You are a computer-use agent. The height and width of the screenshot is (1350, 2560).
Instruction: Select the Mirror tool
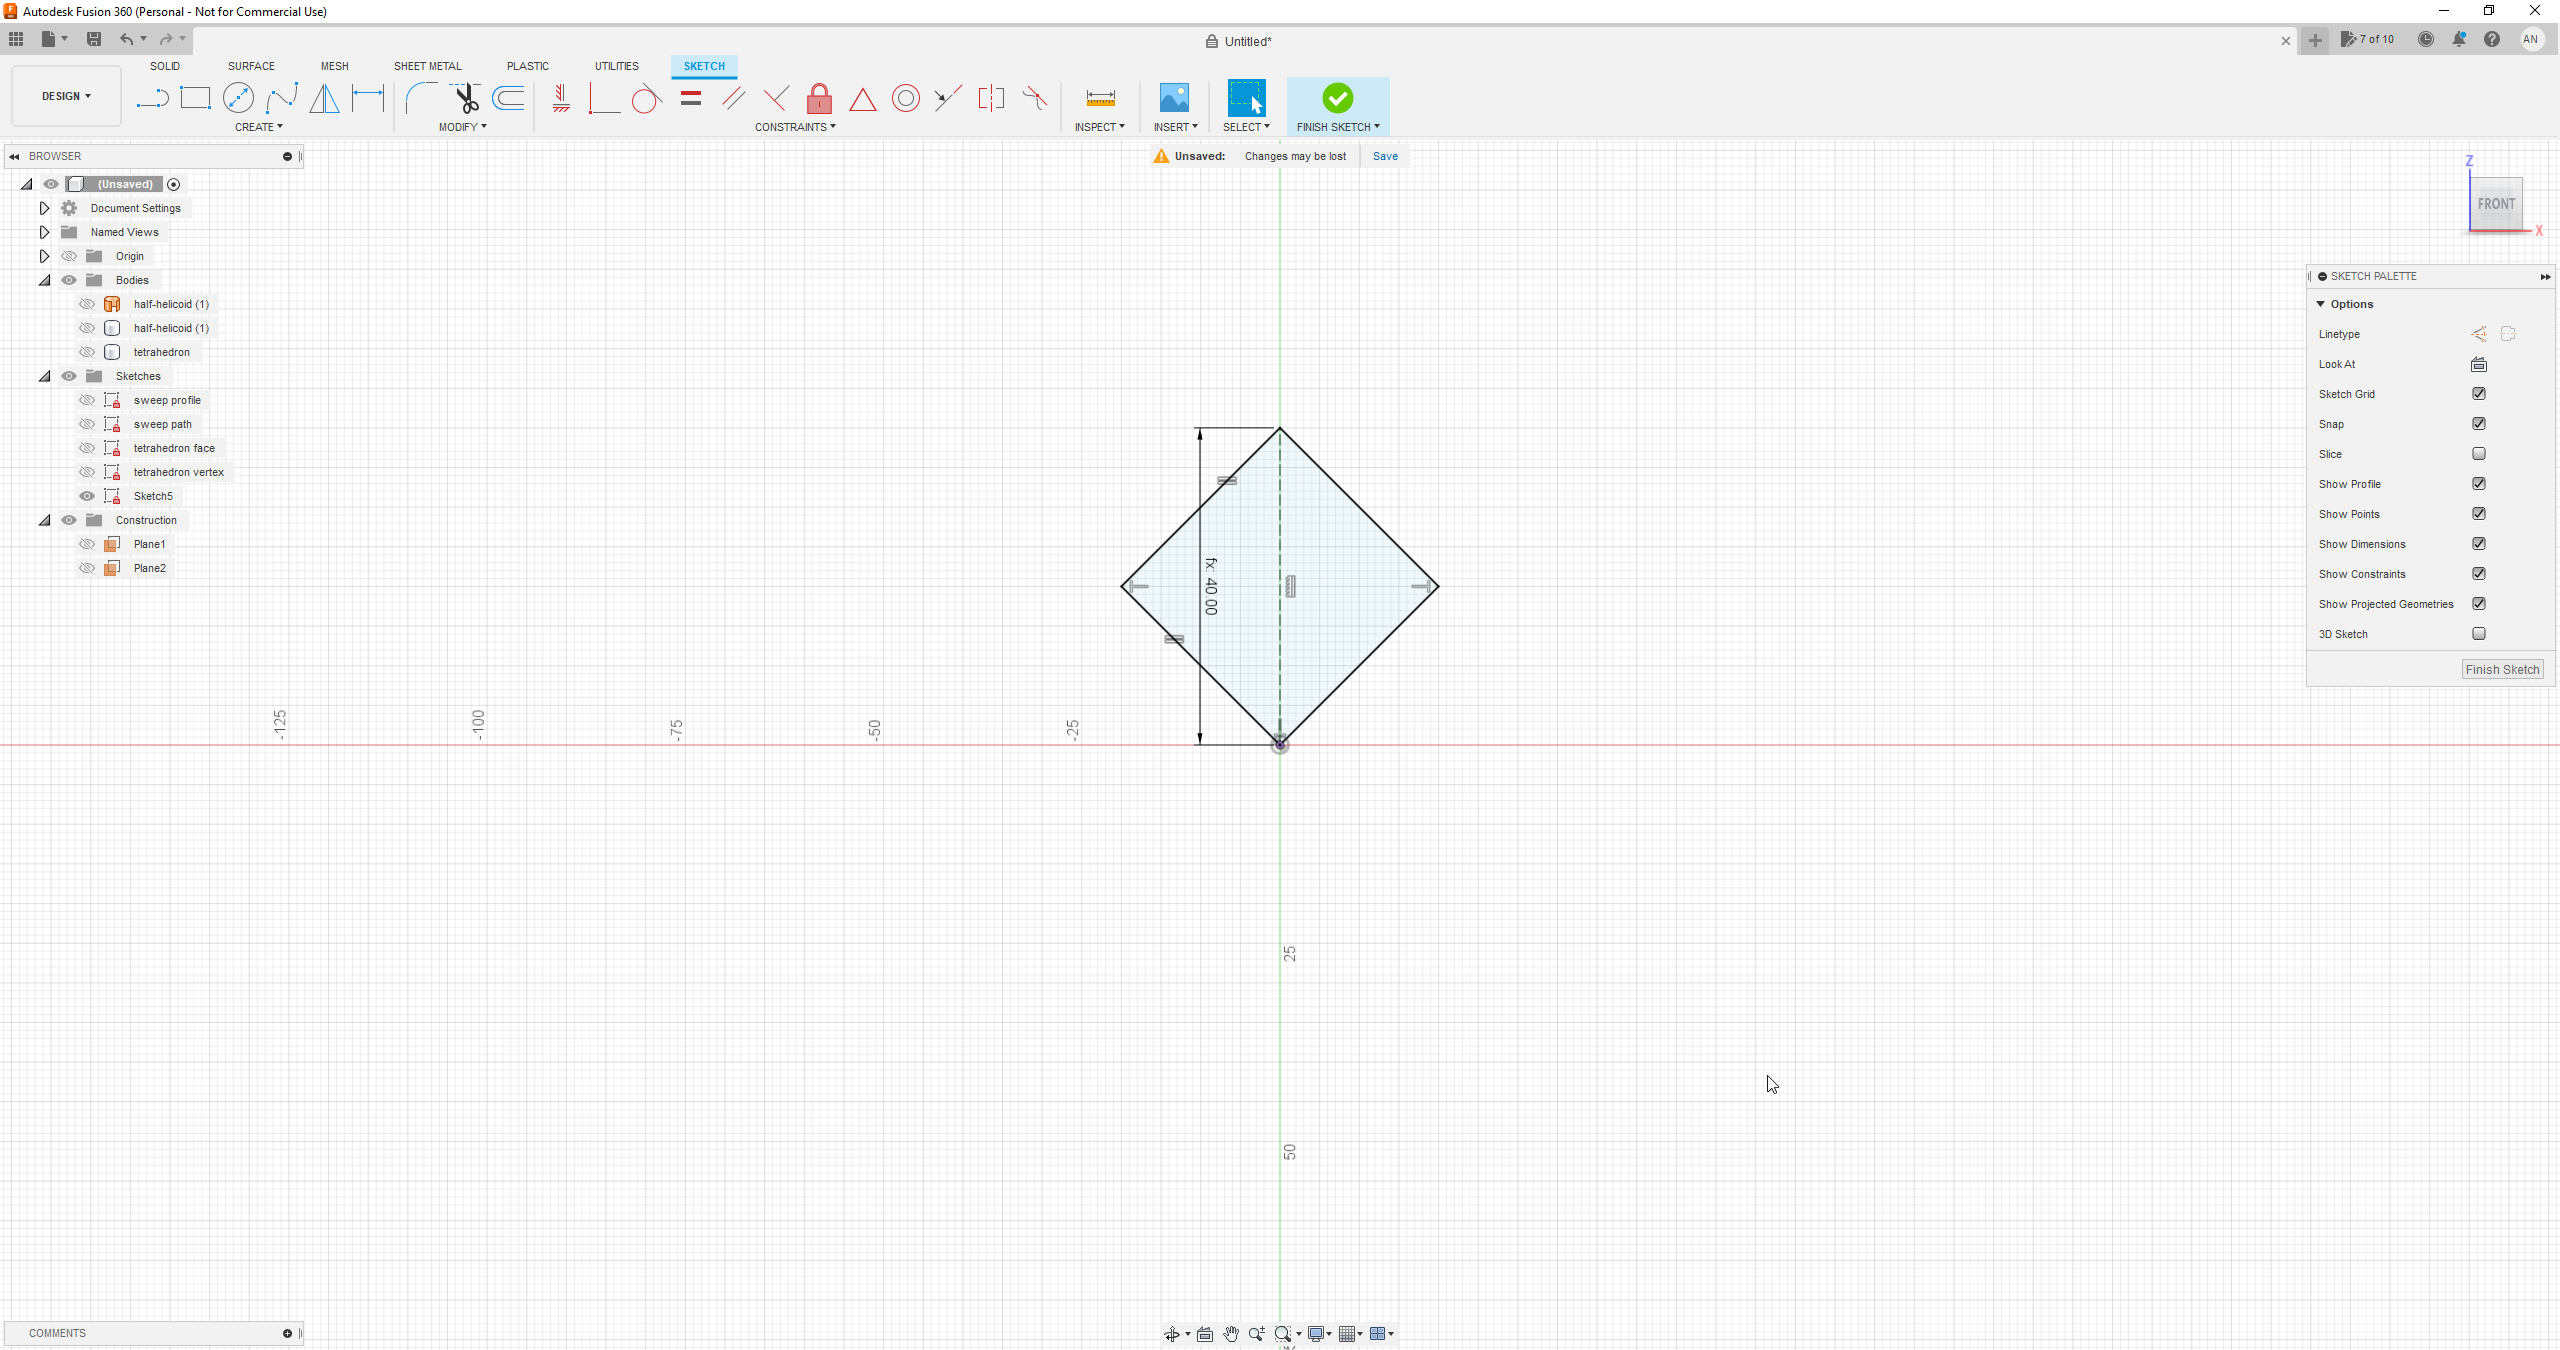324,98
